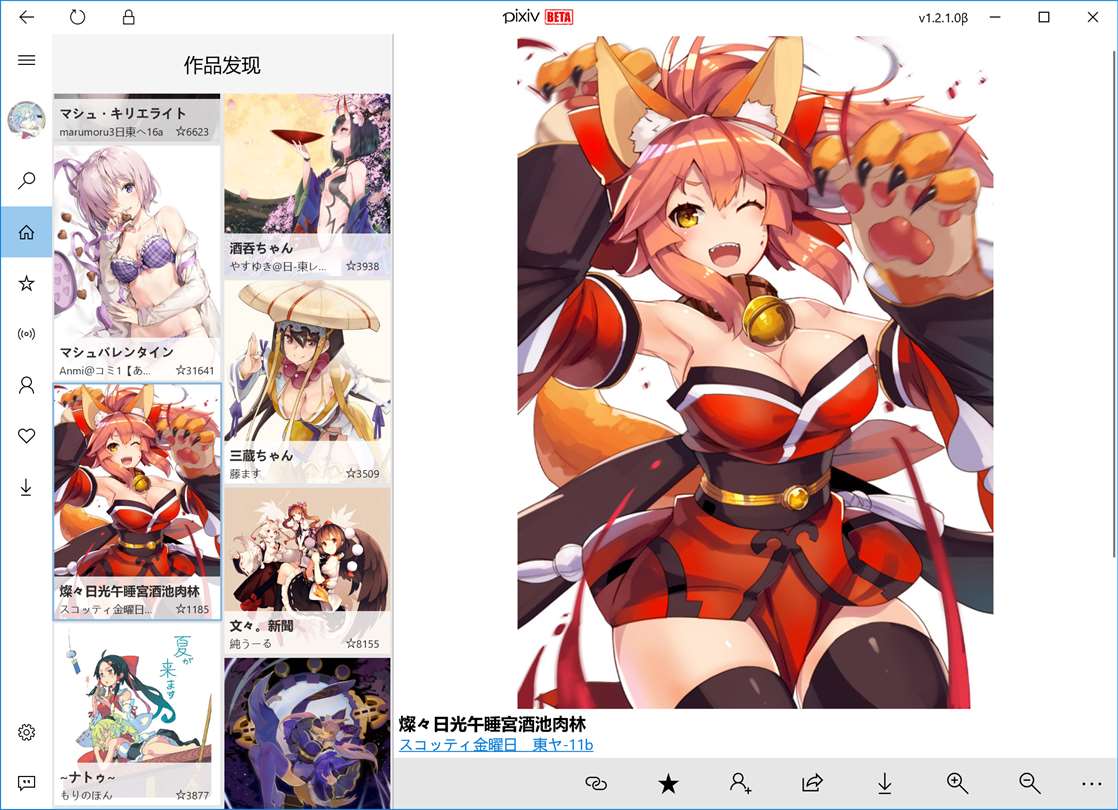Open favorites via the heart sidebar icon

(x=26, y=436)
